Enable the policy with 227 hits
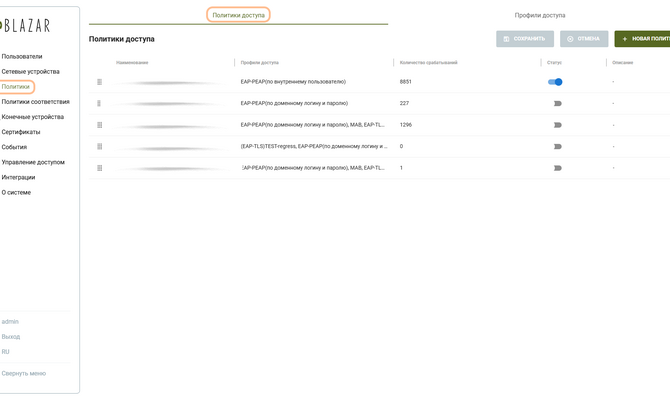The height and width of the screenshot is (400, 670). coord(558,103)
